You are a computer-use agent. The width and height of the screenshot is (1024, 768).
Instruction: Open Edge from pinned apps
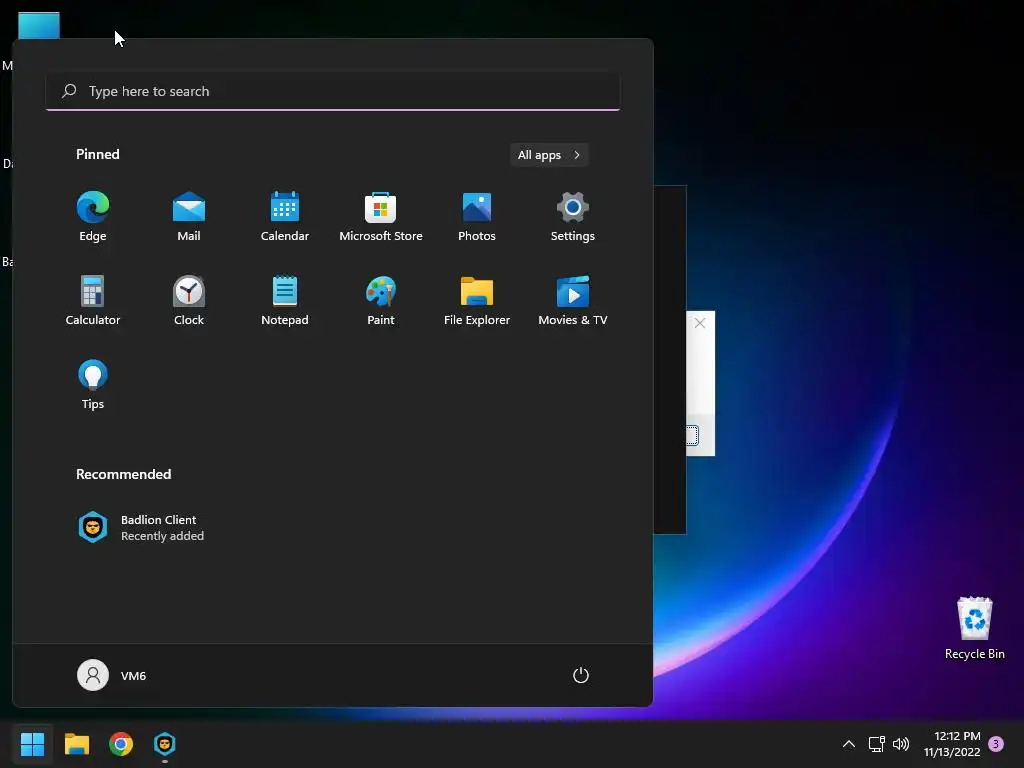click(93, 217)
